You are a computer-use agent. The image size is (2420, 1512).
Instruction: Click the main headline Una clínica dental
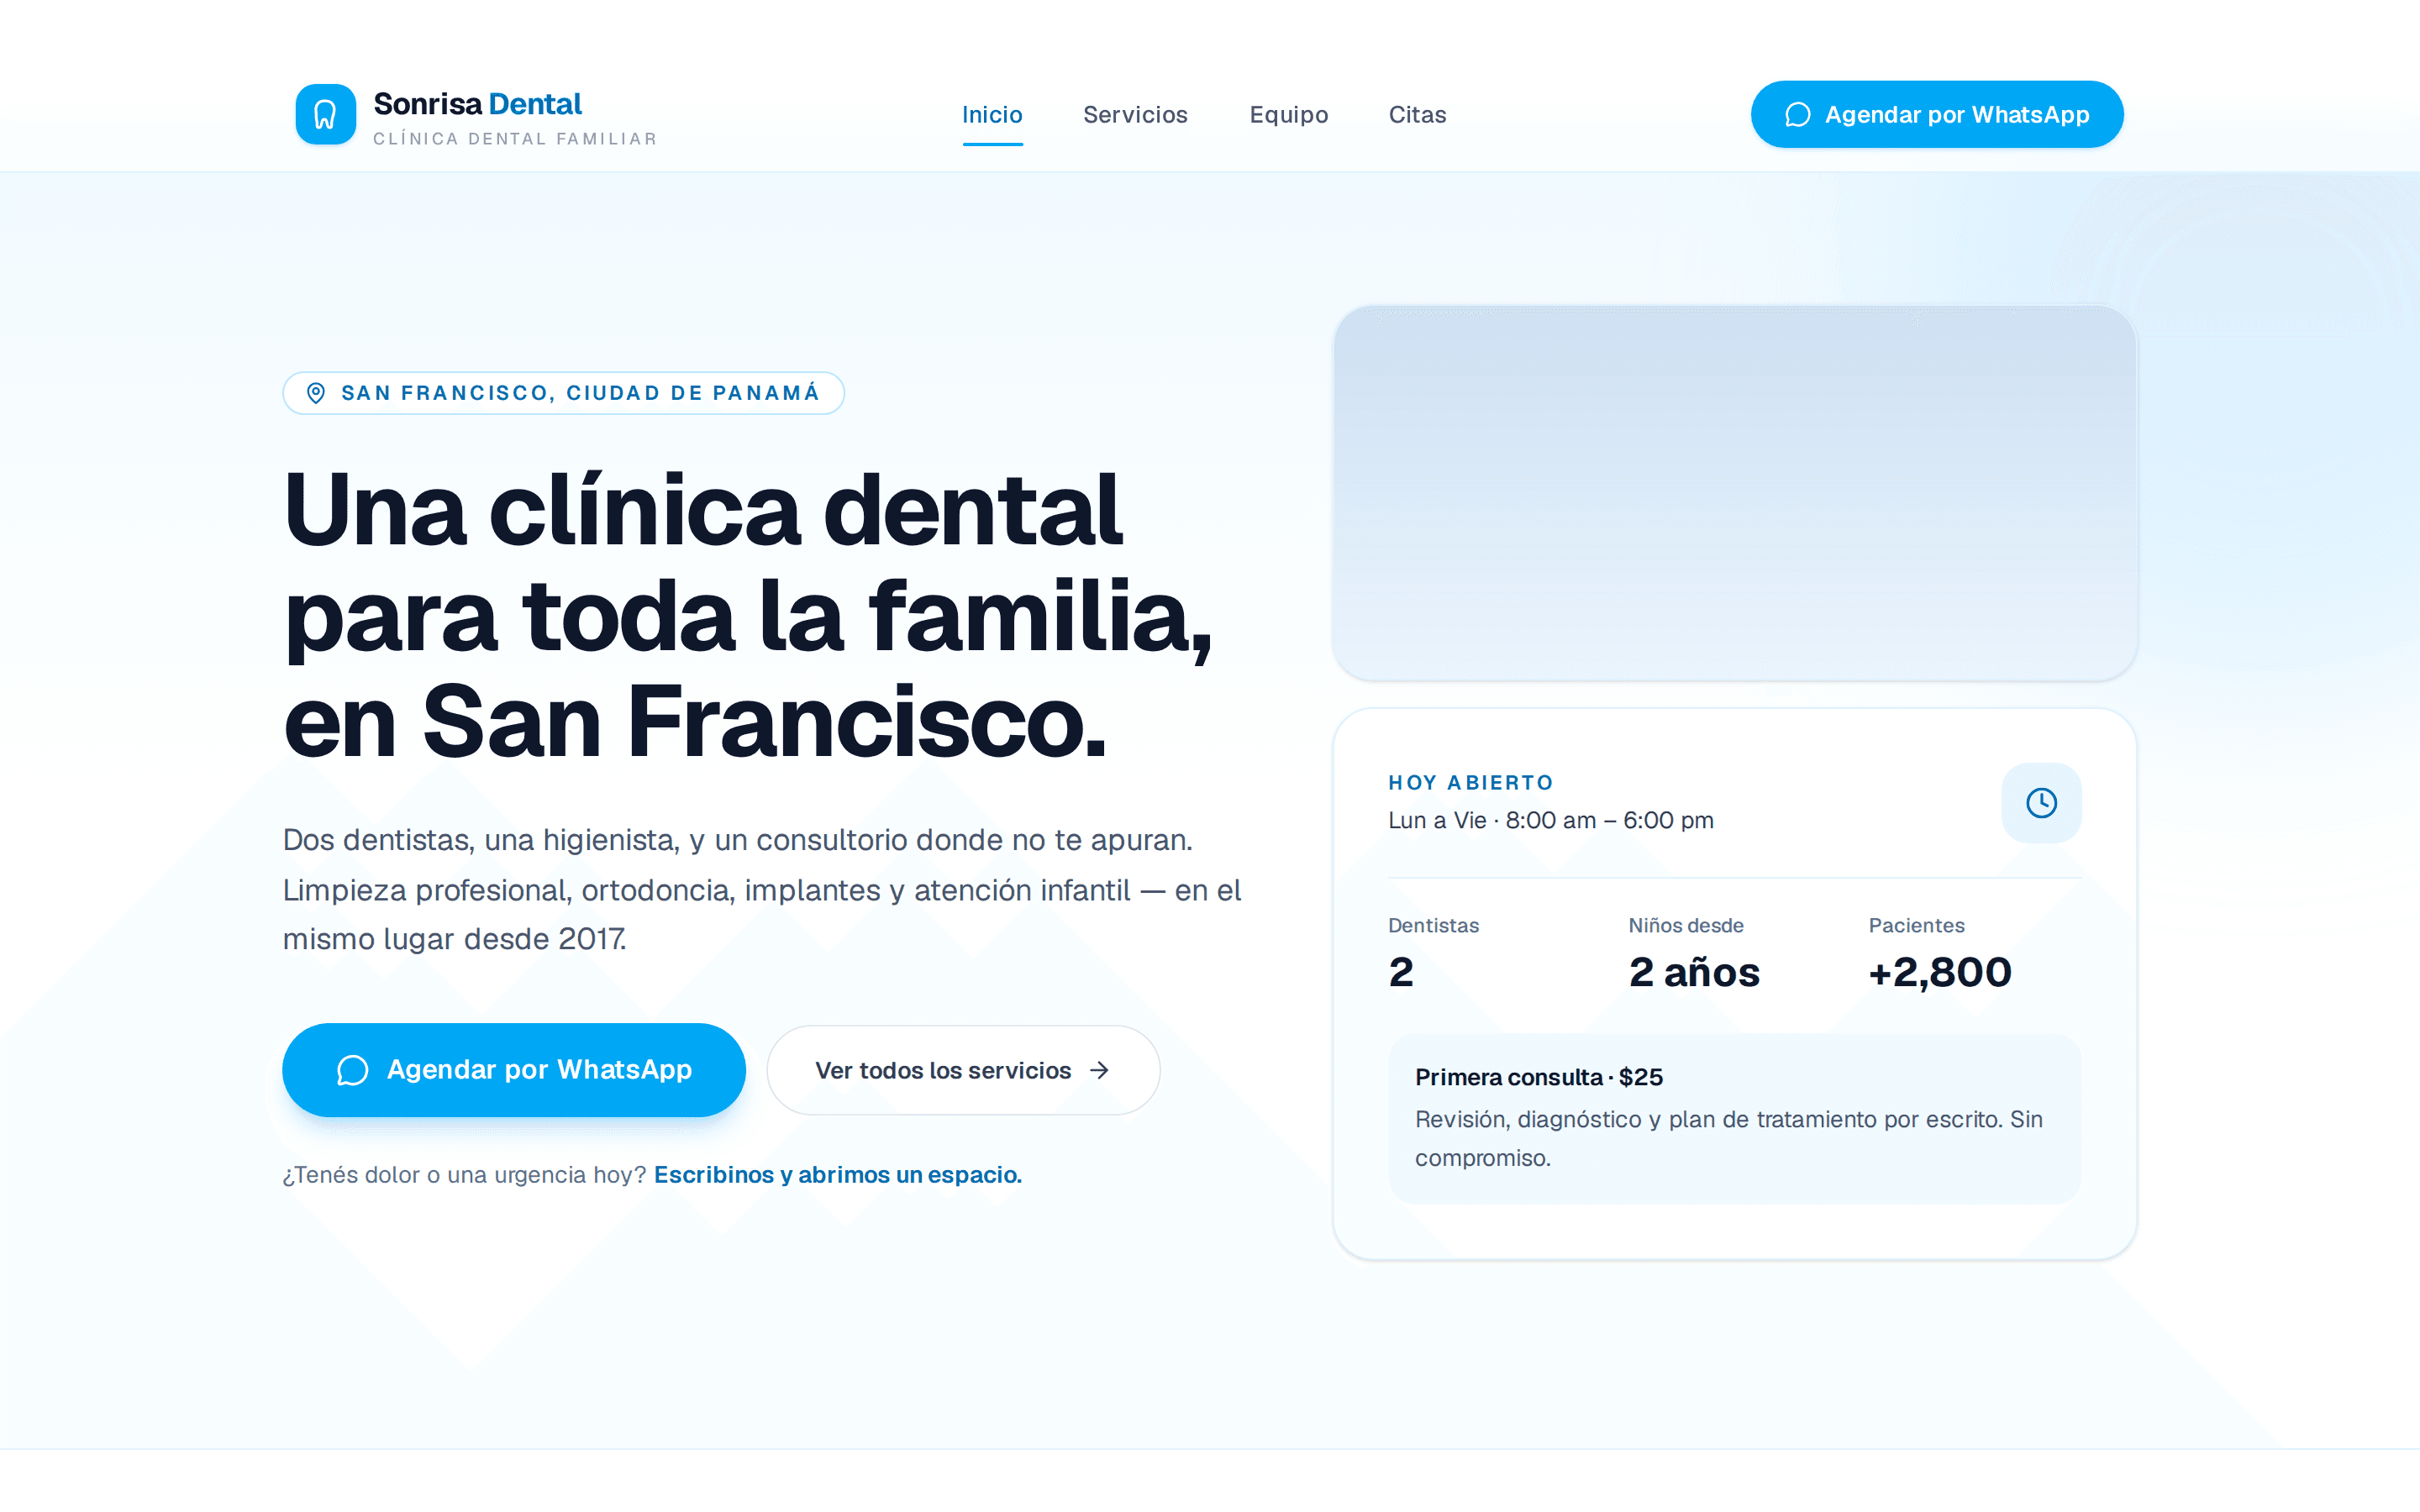[x=747, y=615]
